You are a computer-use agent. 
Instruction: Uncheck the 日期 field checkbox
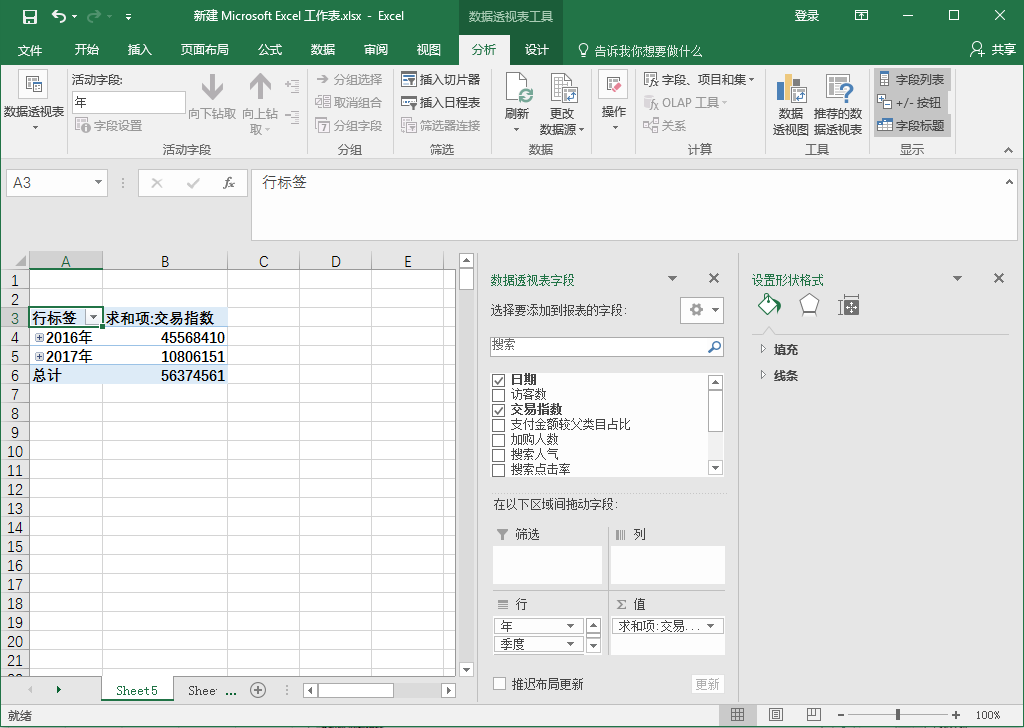point(499,380)
